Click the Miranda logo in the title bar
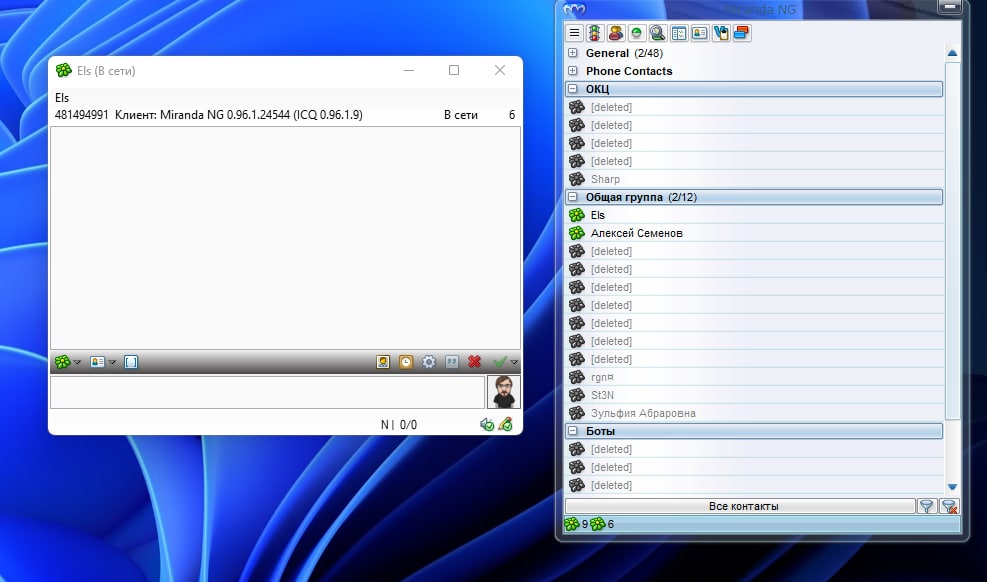The width and height of the screenshot is (987, 582). (x=574, y=9)
